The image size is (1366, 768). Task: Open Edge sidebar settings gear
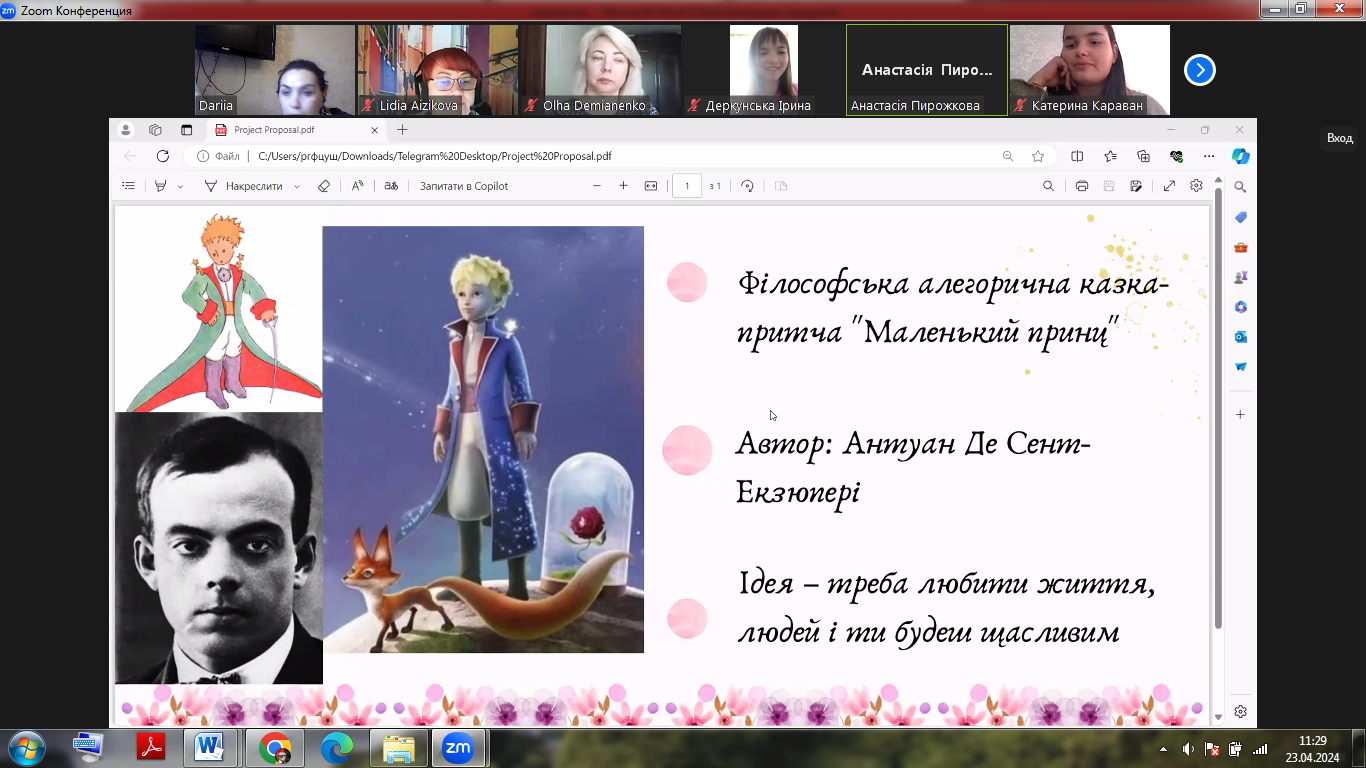[1240, 712]
